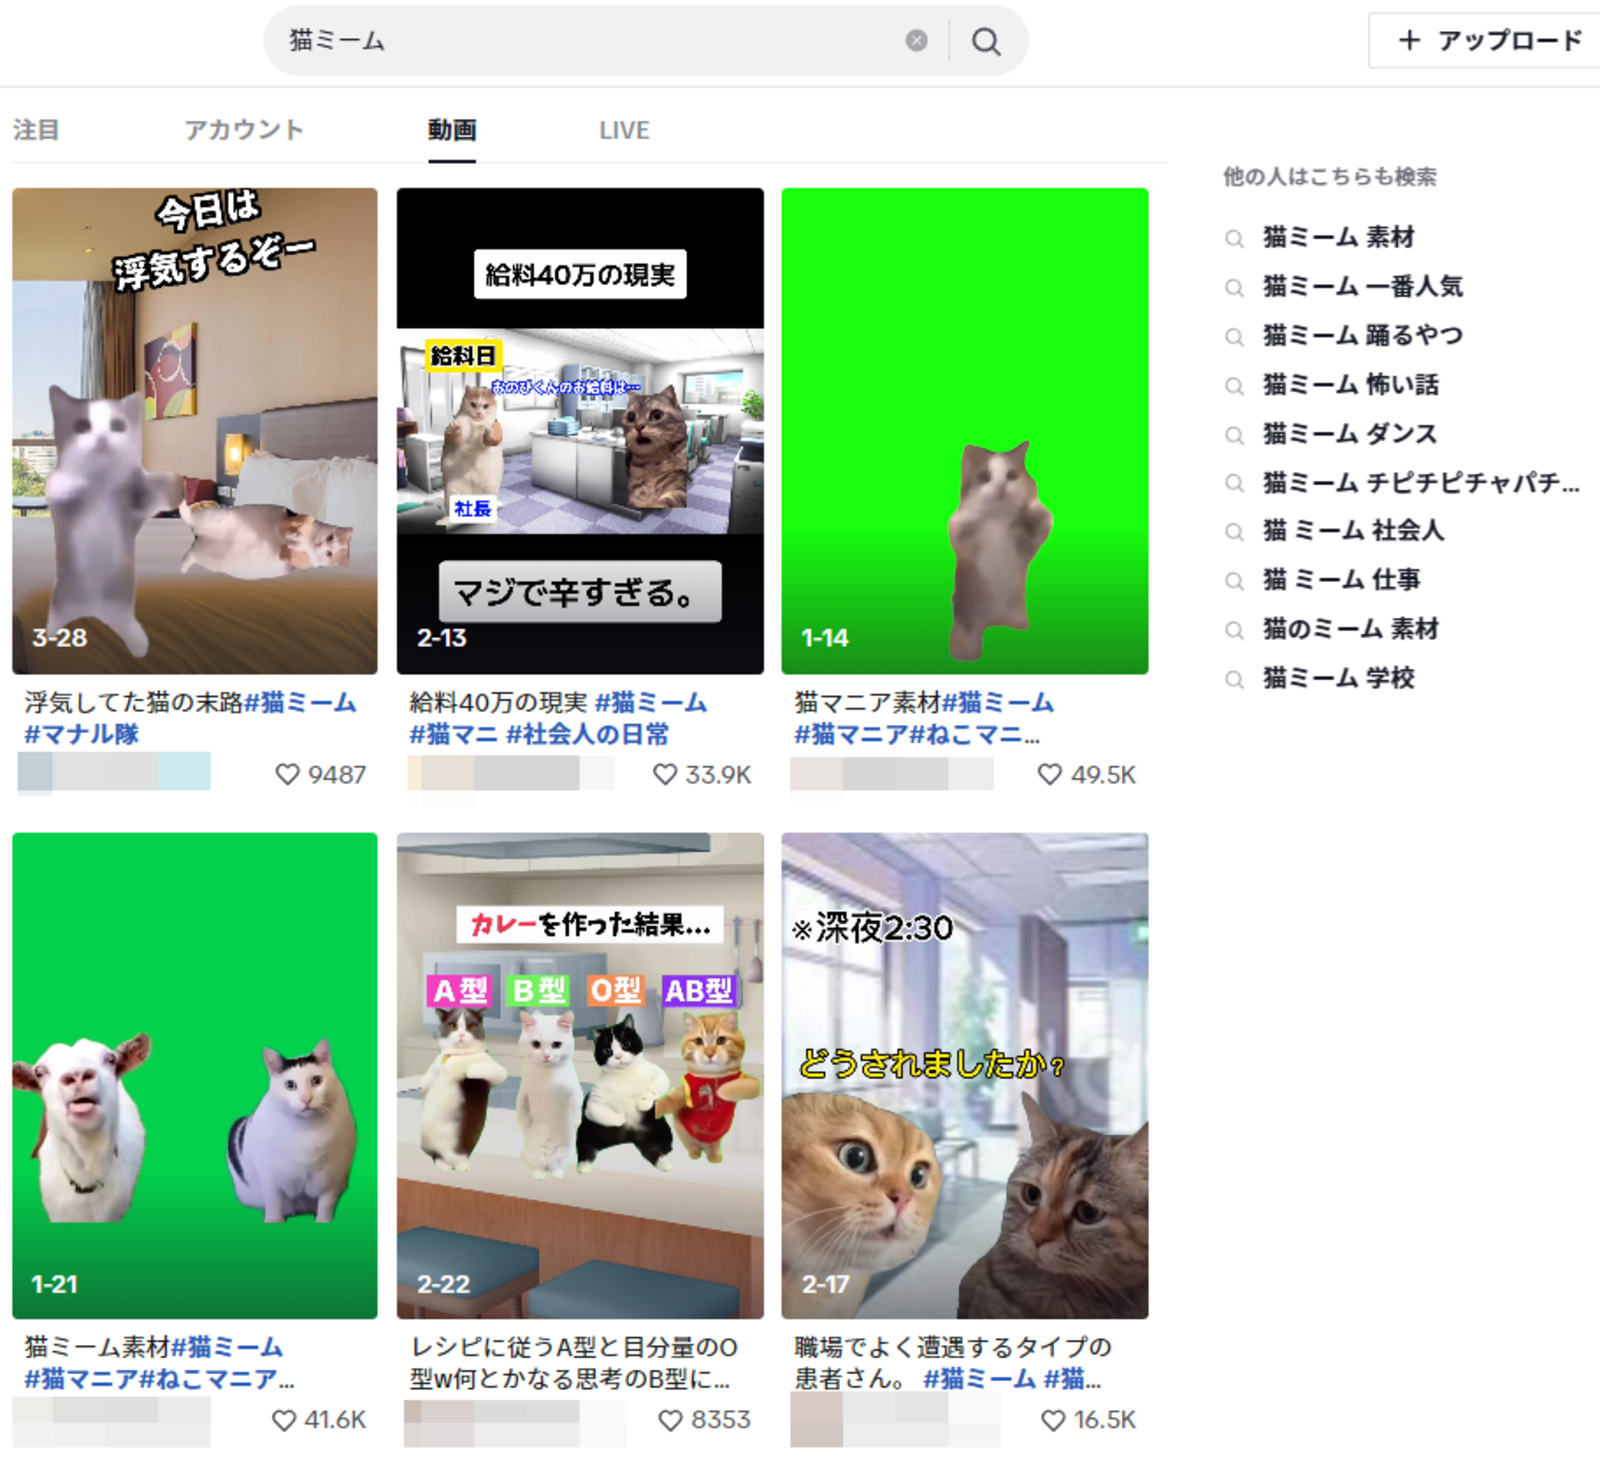Click the heart icon showing 49.5K likes
Viewport: 1600px width, 1458px height.
1051,773
